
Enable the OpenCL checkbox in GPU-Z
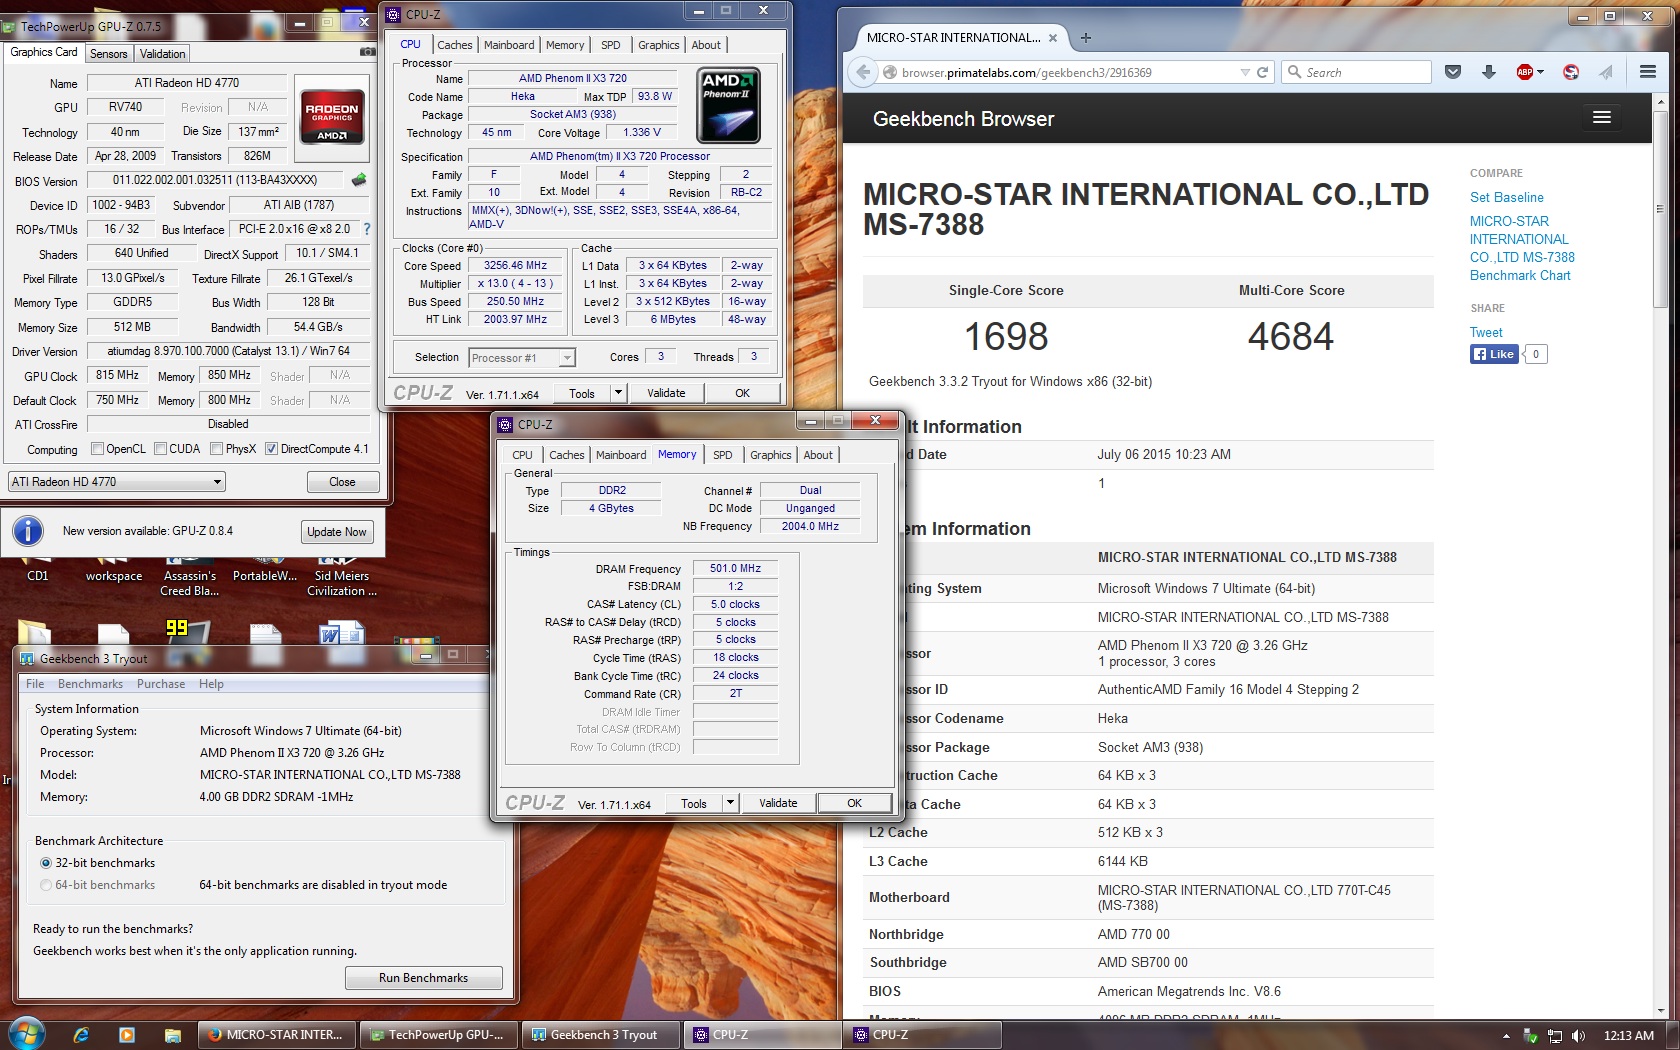point(97,449)
